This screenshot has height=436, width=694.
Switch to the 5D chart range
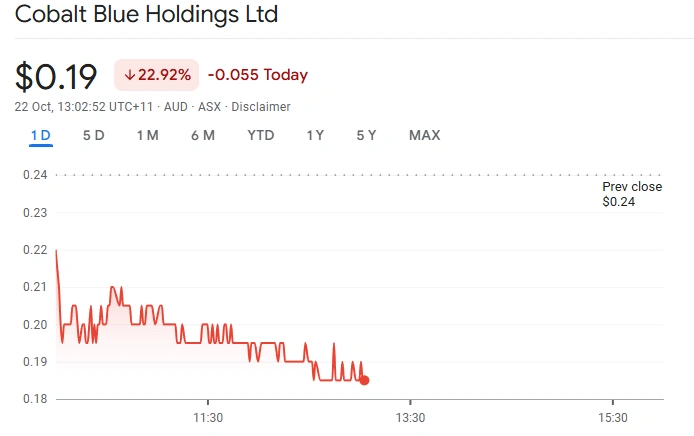93,135
